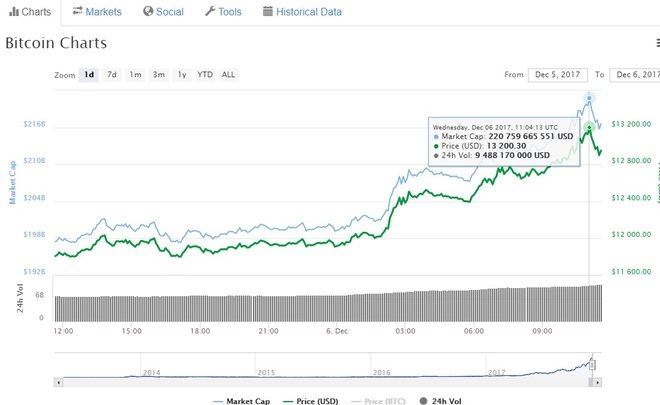Screen dimensions: 660x405
Task: Go to the Historical Data tab
Action: (x=301, y=12)
